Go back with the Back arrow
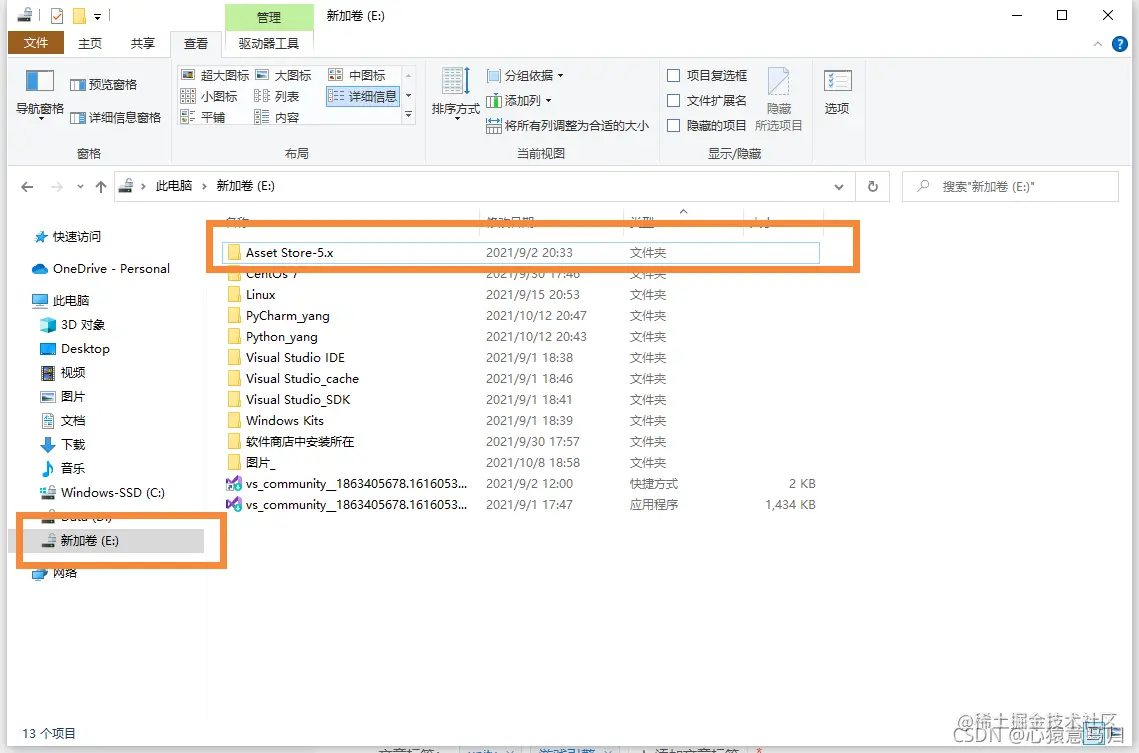 coord(28,187)
